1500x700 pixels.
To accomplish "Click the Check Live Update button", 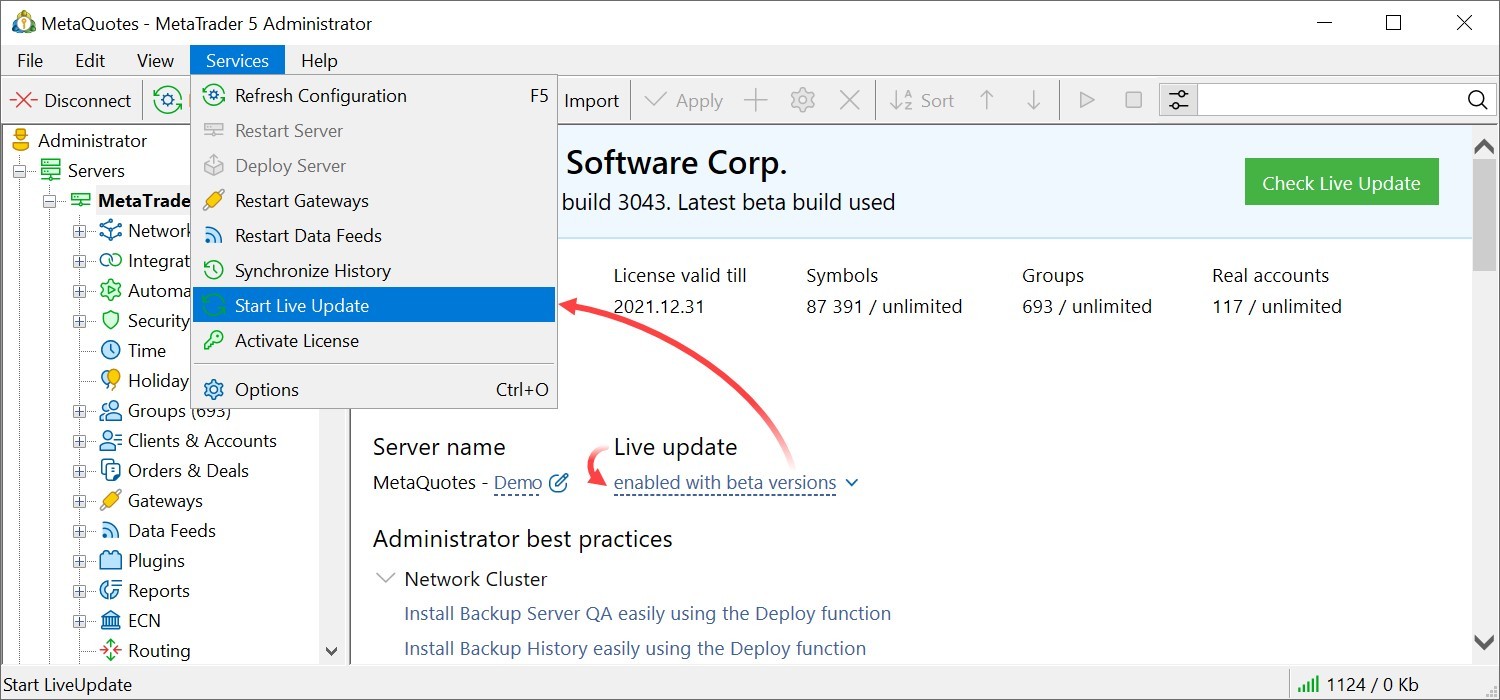I will click(x=1341, y=182).
